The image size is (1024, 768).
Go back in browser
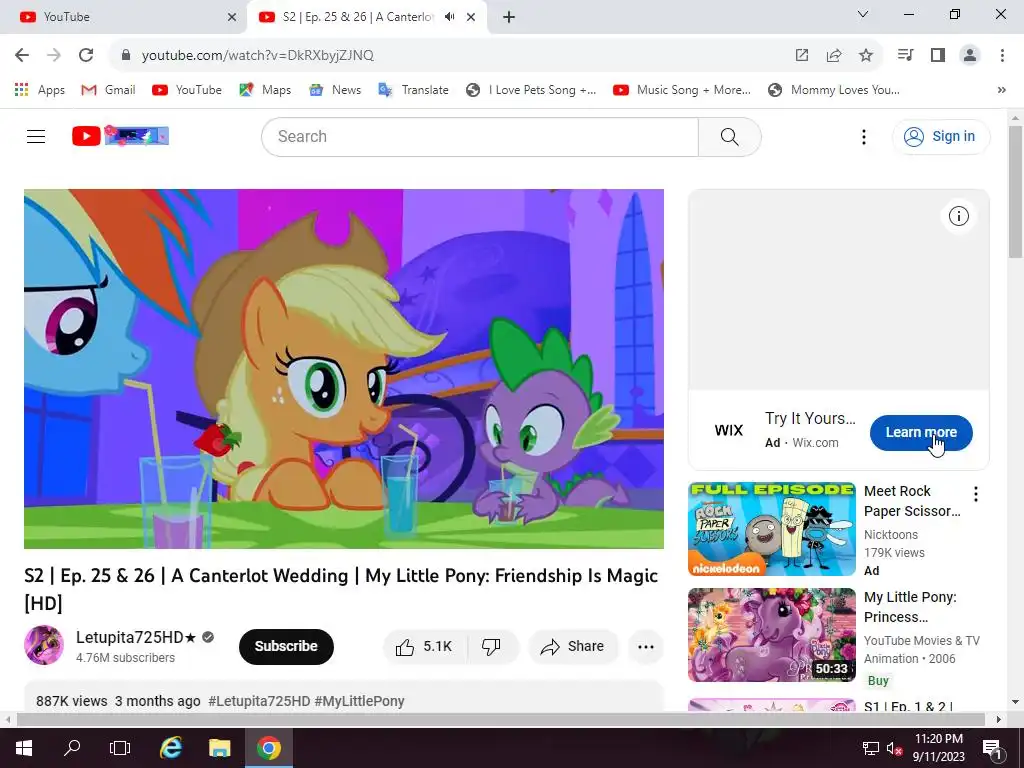(x=22, y=55)
